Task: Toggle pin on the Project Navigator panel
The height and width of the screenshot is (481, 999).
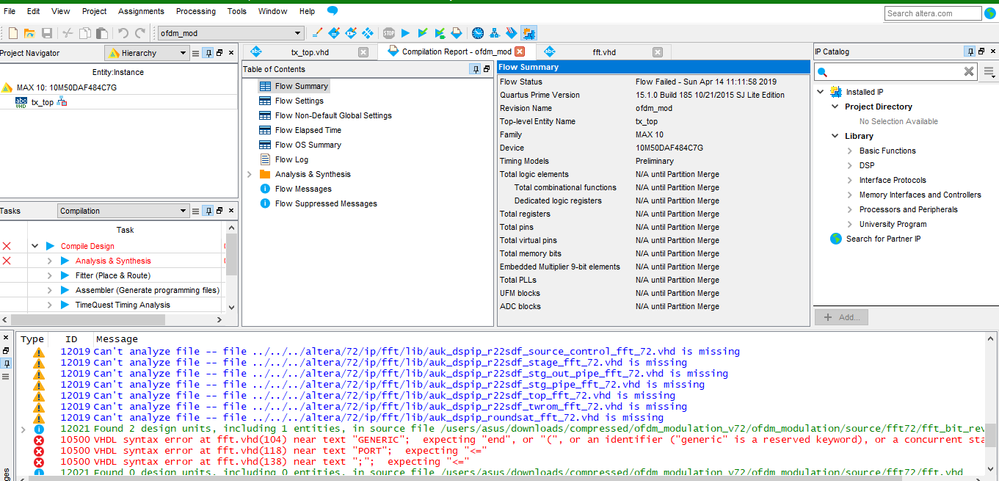Action: coord(207,51)
